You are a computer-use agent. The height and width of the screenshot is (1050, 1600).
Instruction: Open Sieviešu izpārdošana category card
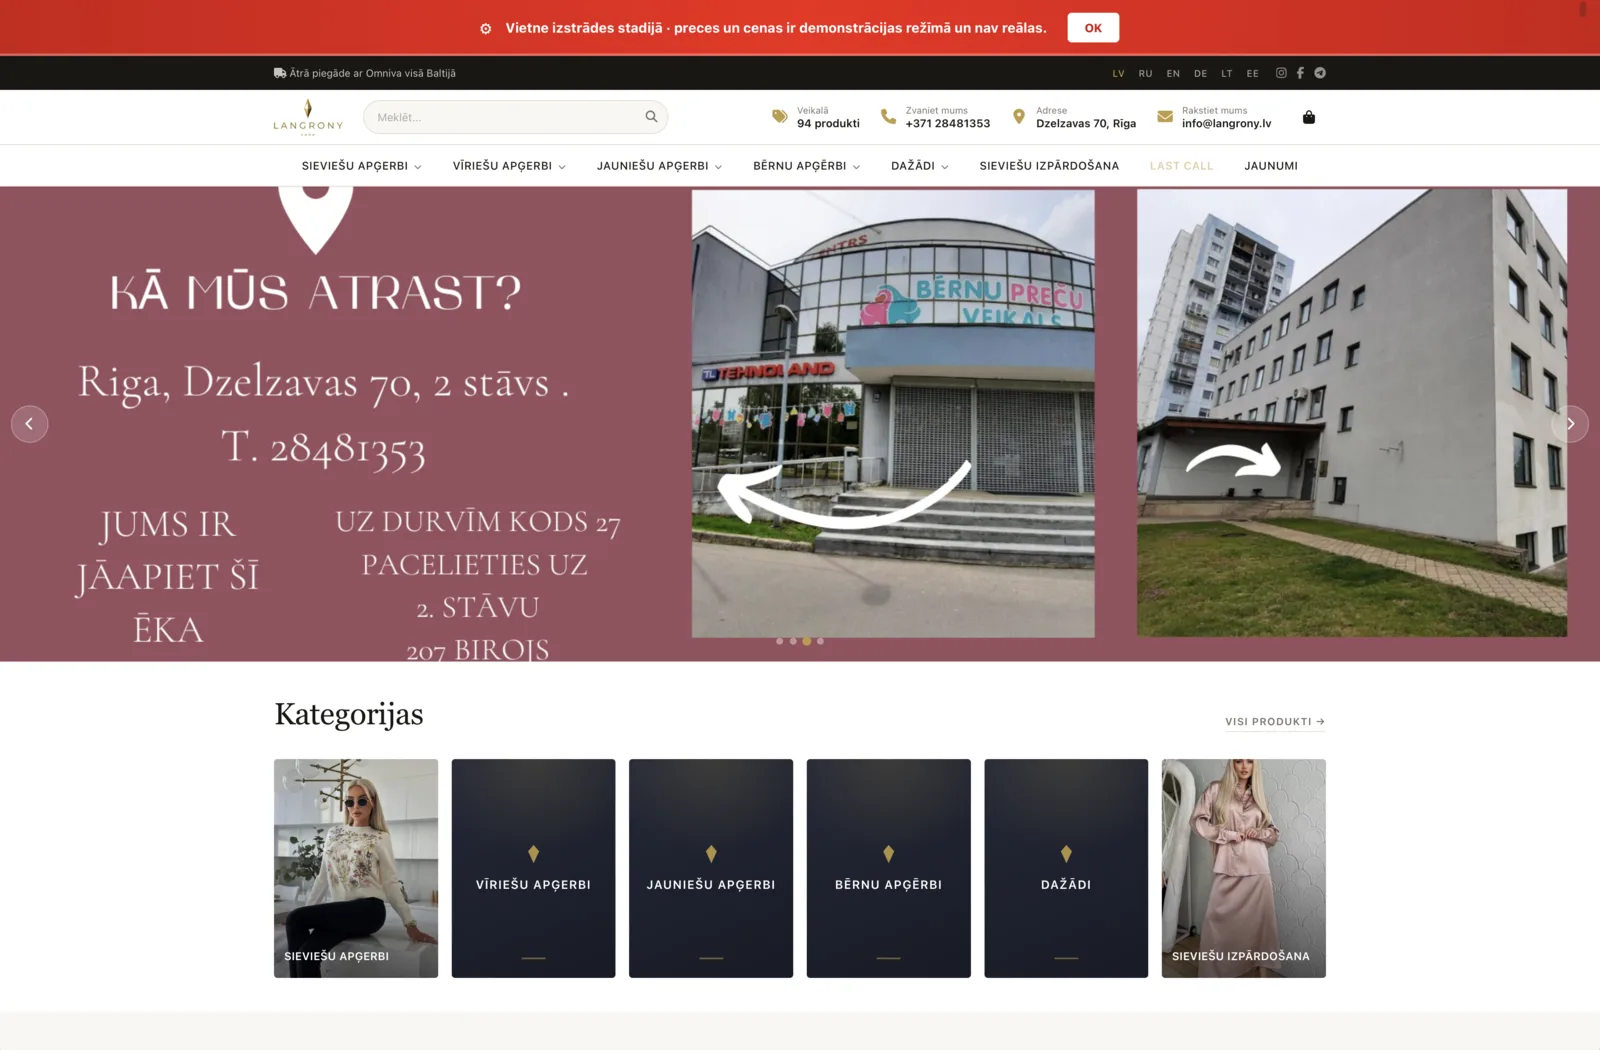[1244, 868]
